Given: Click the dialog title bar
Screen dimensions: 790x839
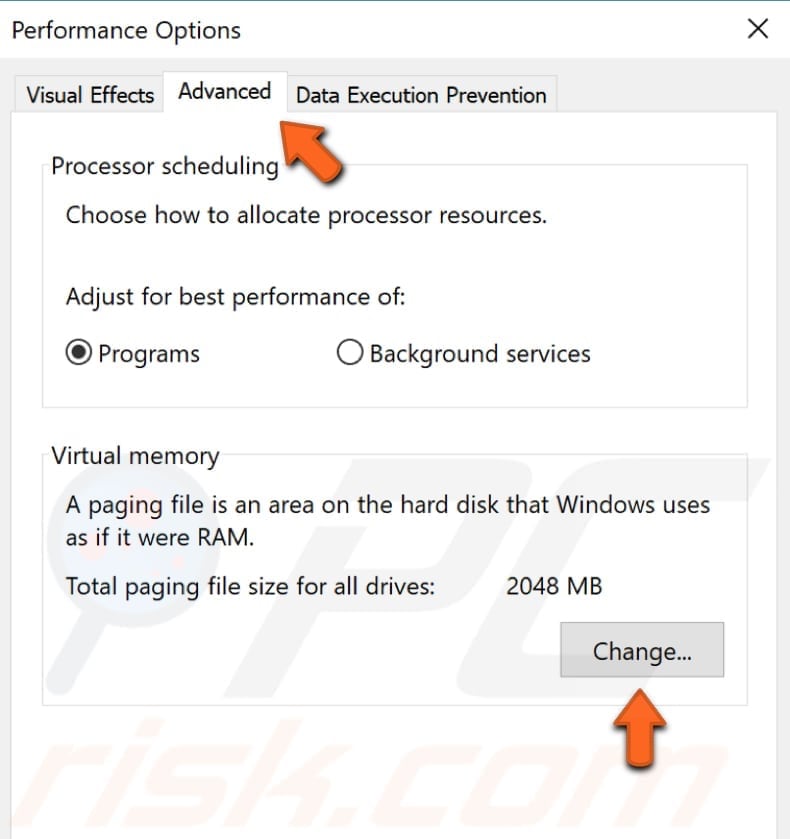Looking at the screenshot, I should tap(400, 30).
